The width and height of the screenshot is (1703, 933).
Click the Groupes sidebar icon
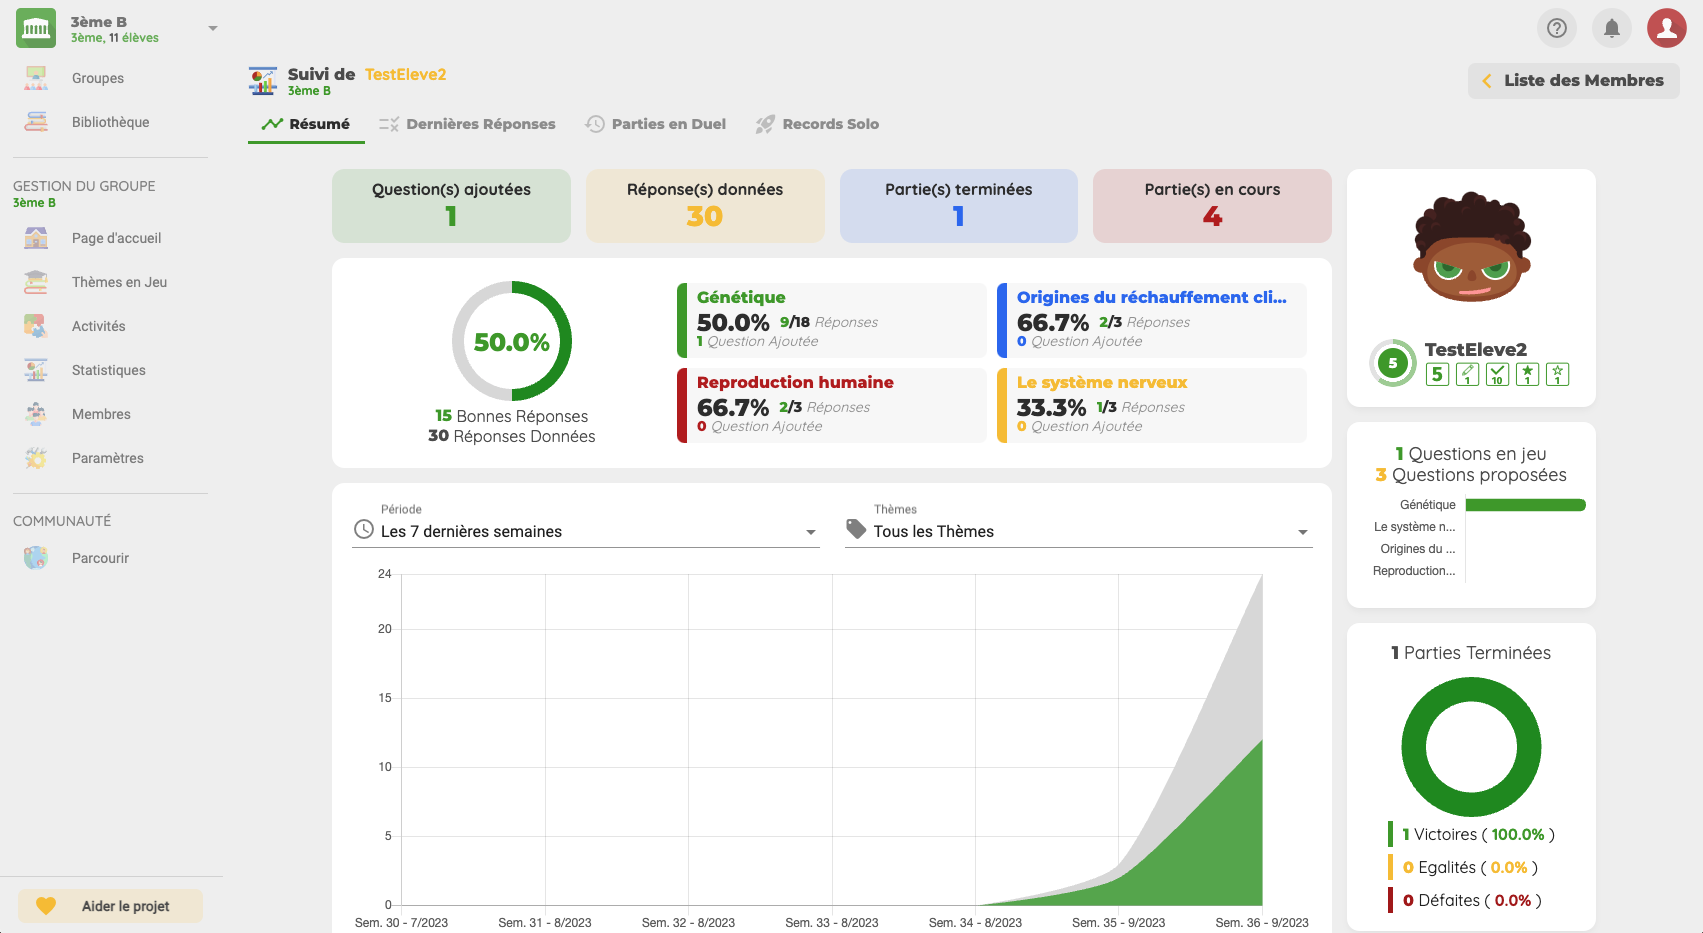click(x=36, y=78)
